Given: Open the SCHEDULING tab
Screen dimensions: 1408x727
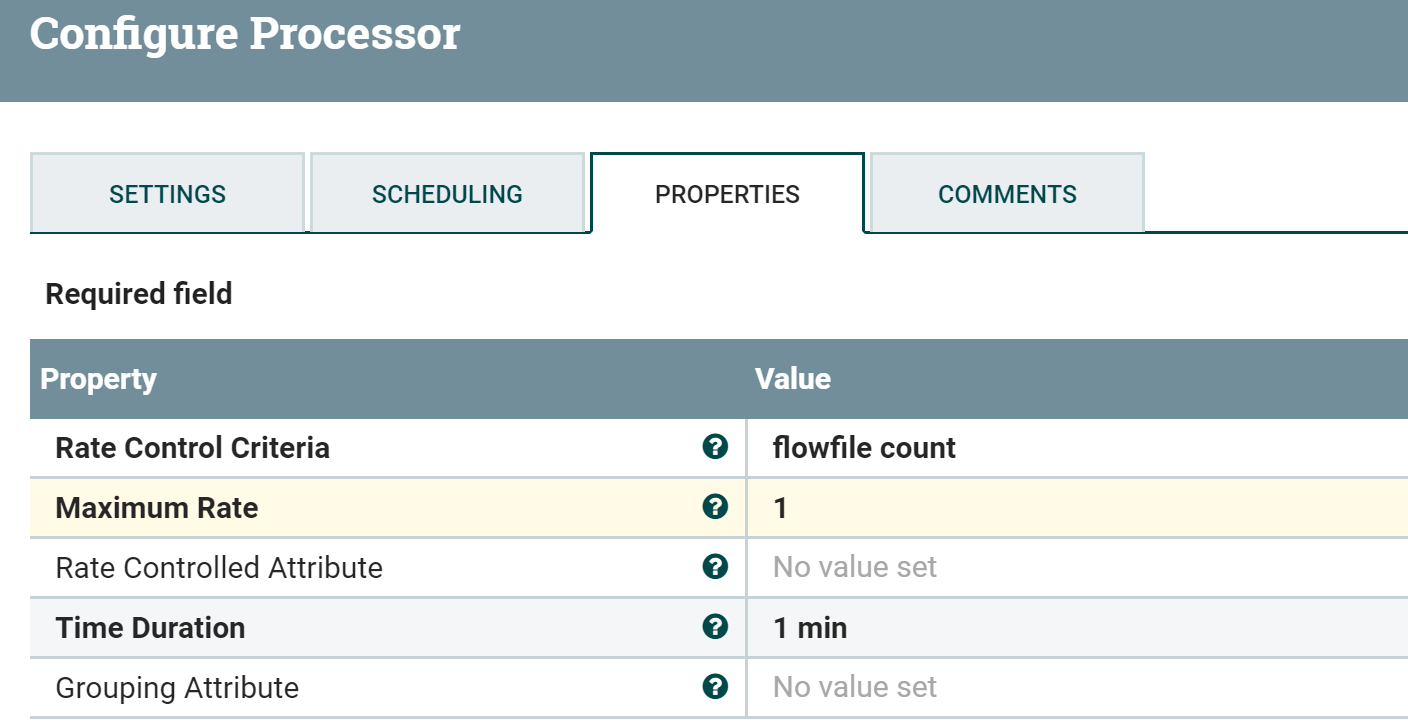Looking at the screenshot, I should pos(447,193).
